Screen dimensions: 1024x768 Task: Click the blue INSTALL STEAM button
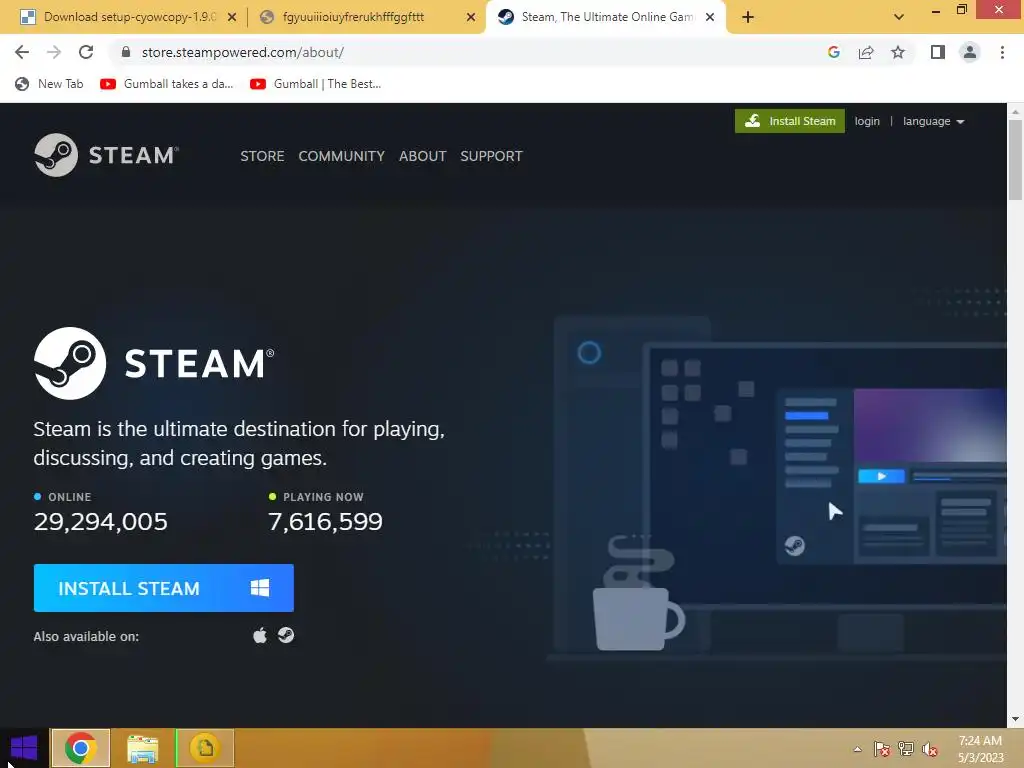pos(163,588)
